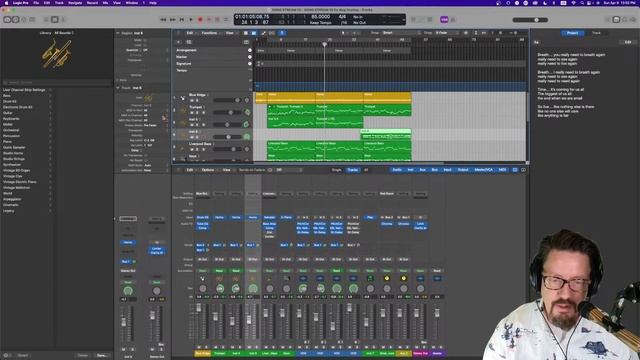Open the Browsers button at top right
The height and width of the screenshot is (360, 640).
point(633,20)
